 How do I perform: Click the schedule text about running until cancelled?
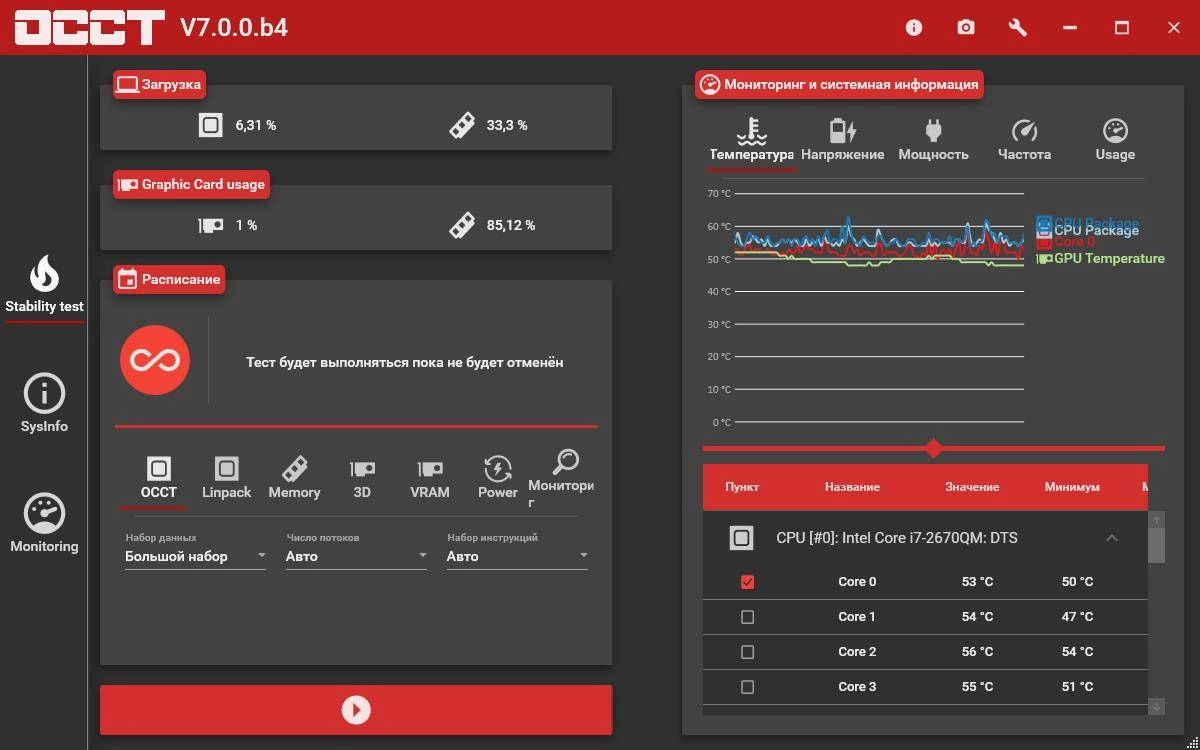coord(405,362)
